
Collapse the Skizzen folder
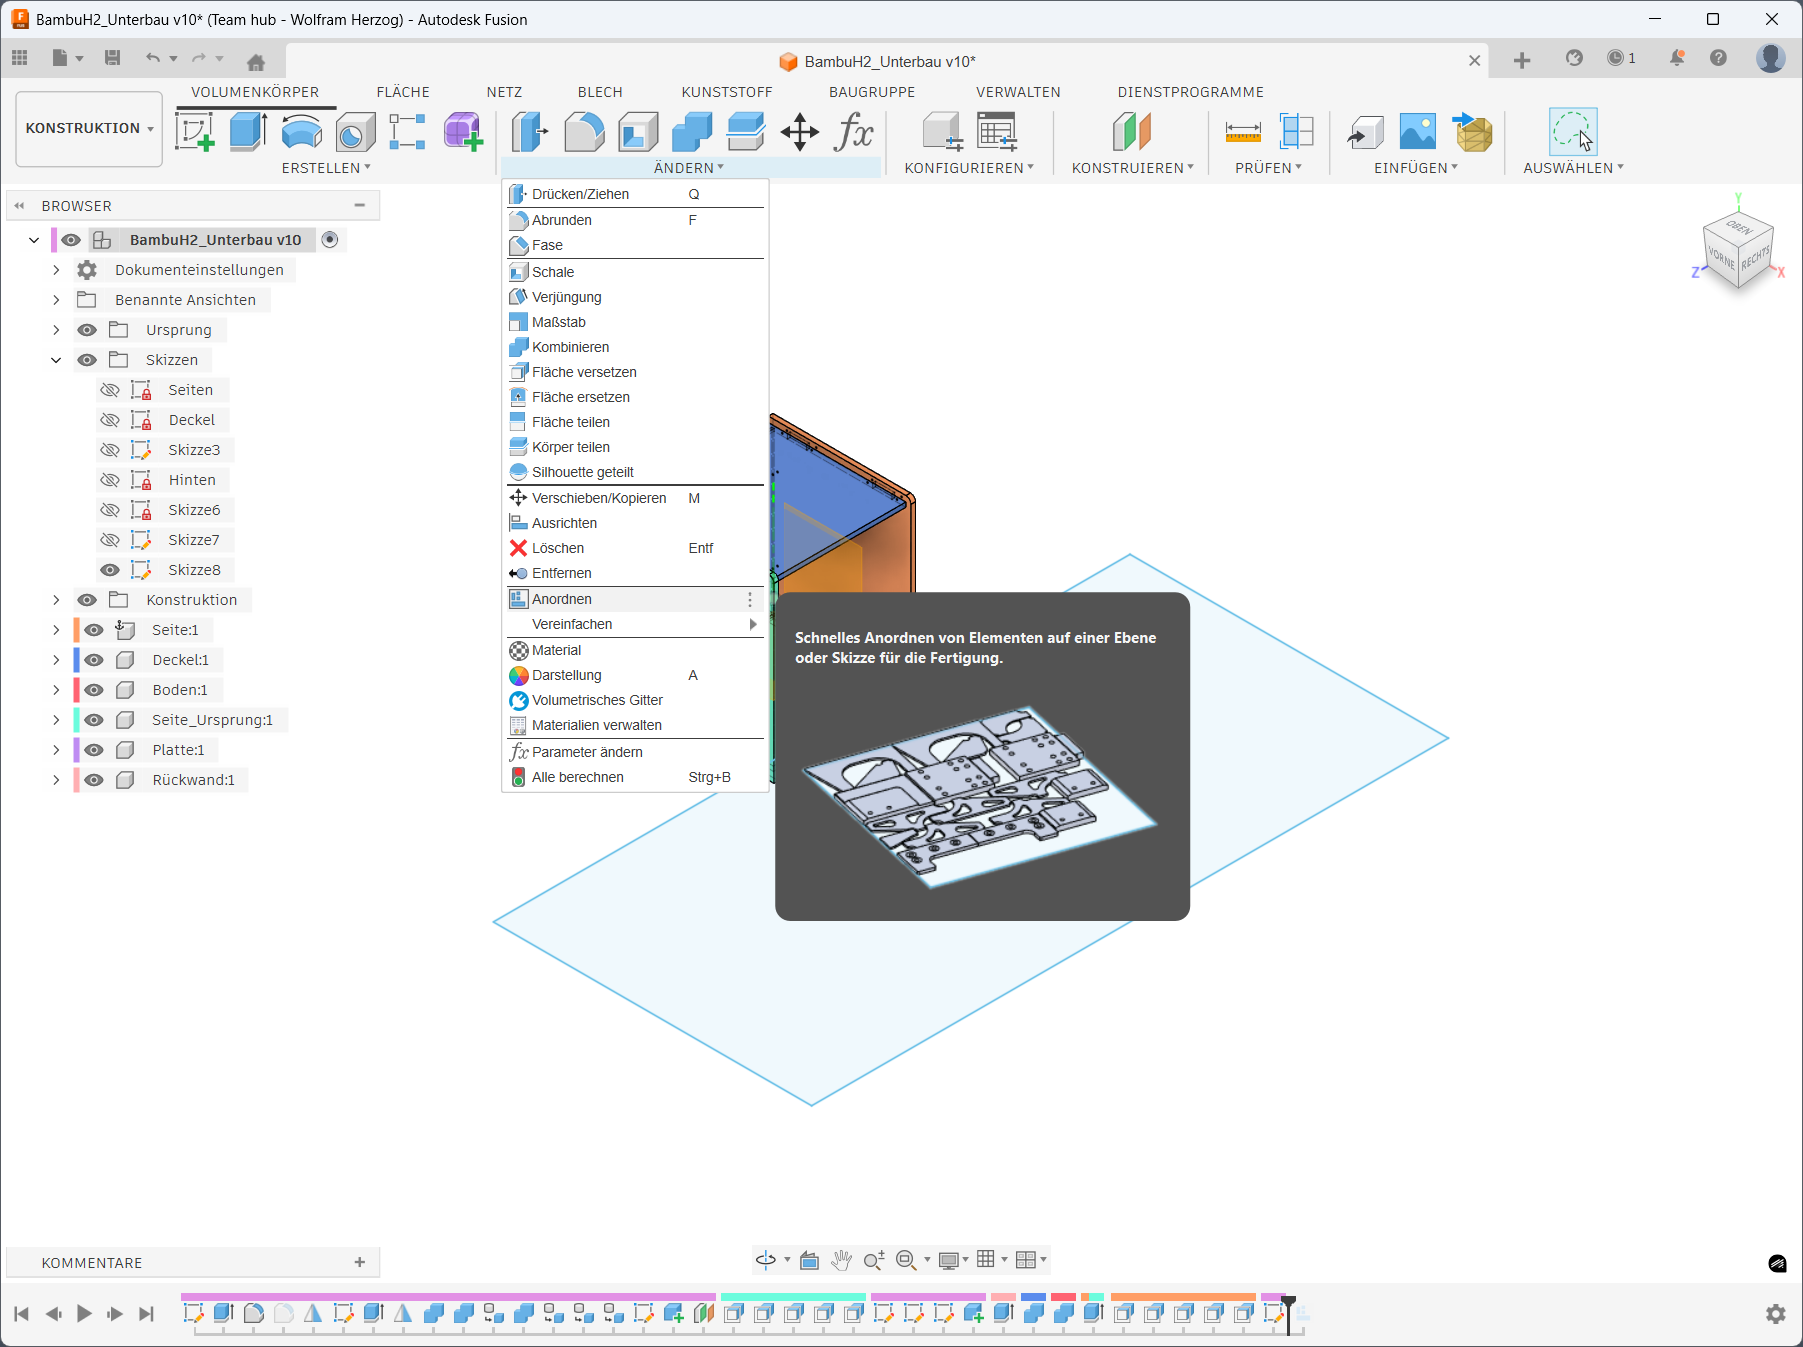[x=56, y=360]
